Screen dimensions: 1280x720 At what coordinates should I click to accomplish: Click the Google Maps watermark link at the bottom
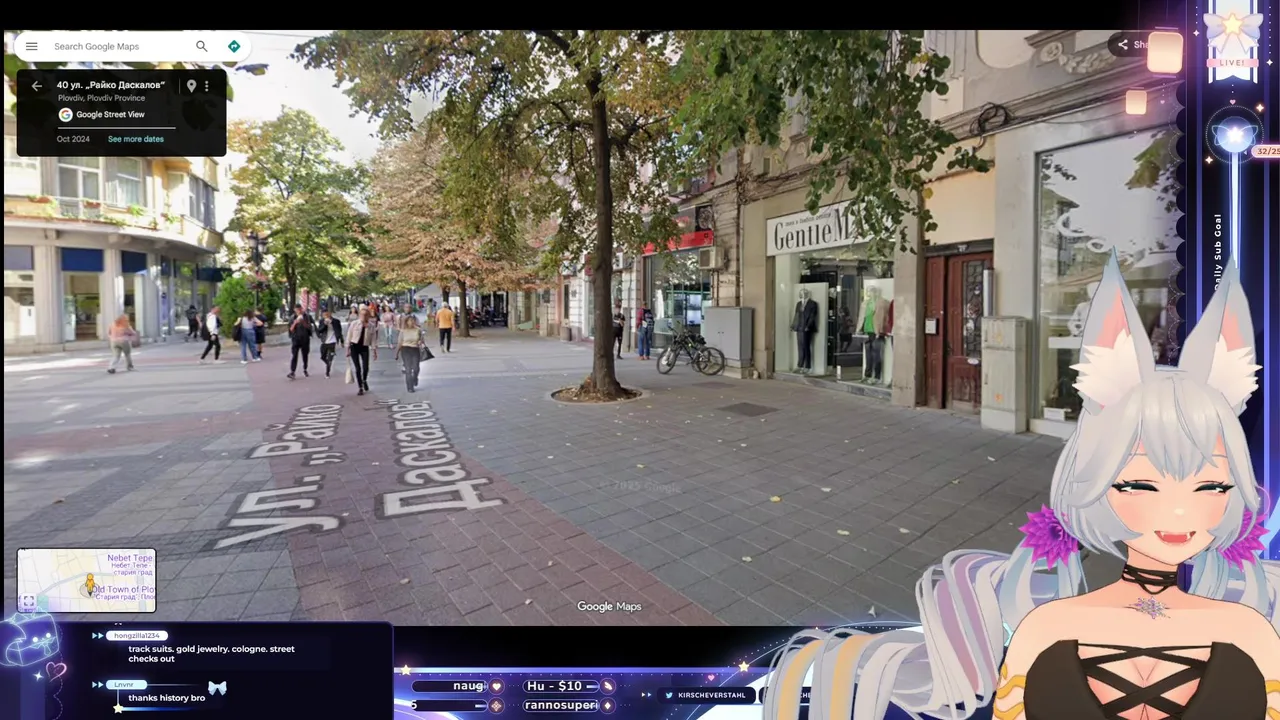[x=609, y=606]
